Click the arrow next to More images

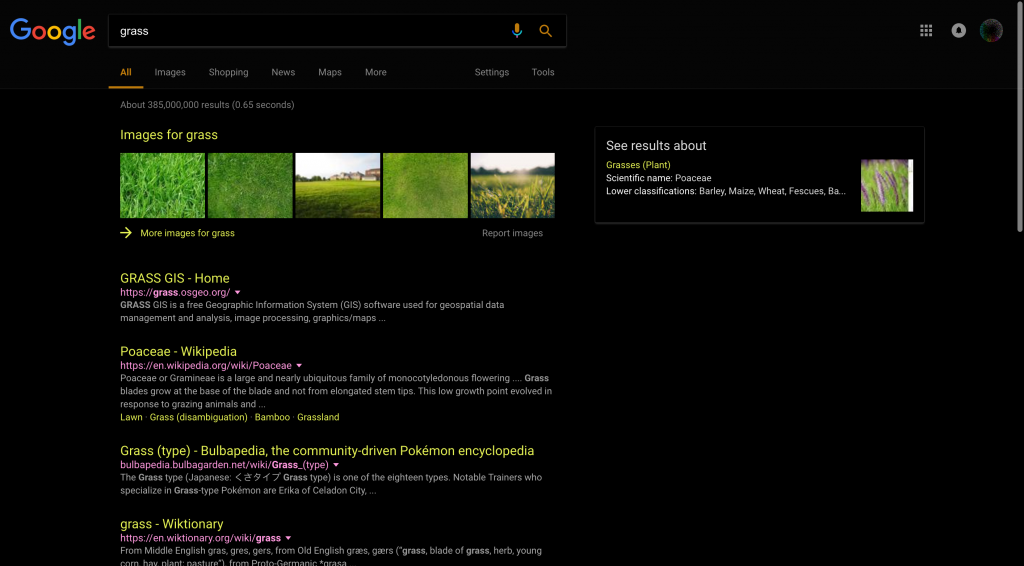click(126, 233)
